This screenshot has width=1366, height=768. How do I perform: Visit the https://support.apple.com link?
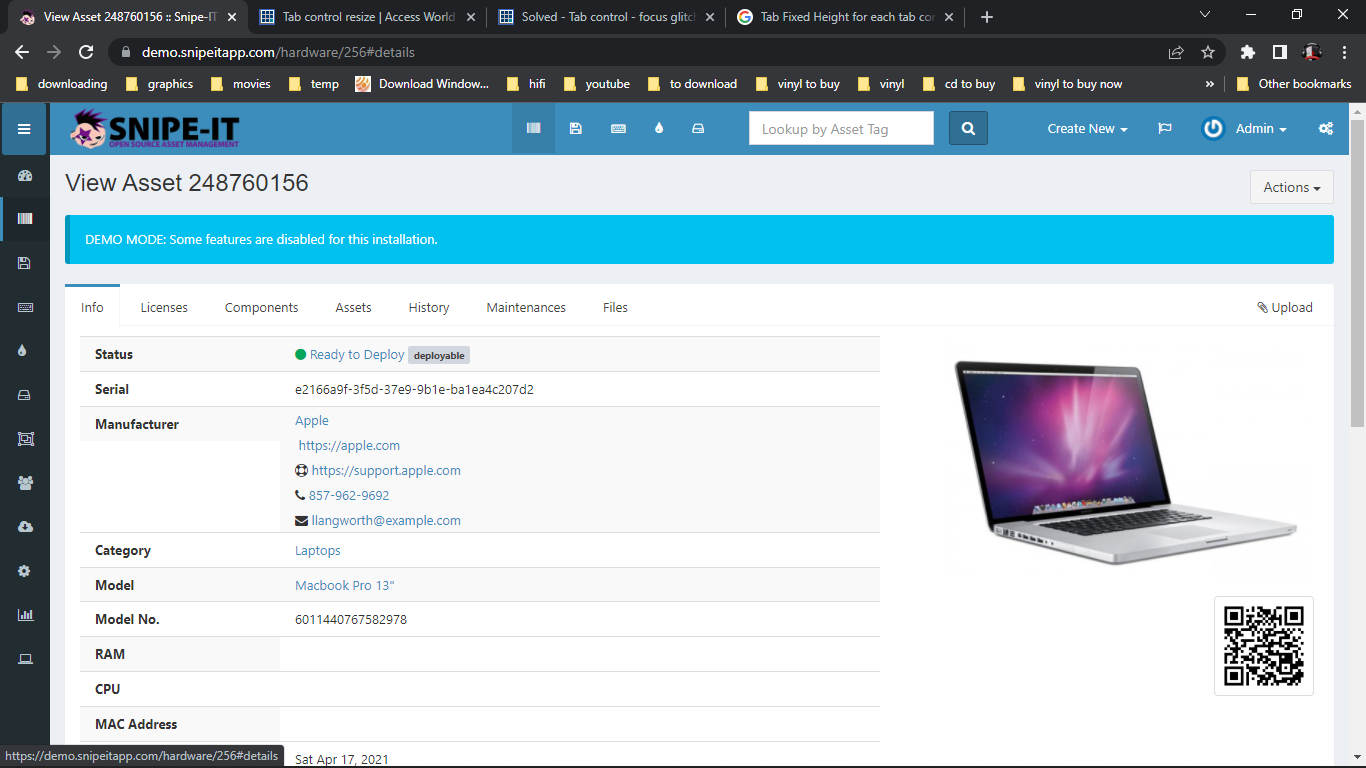point(386,470)
